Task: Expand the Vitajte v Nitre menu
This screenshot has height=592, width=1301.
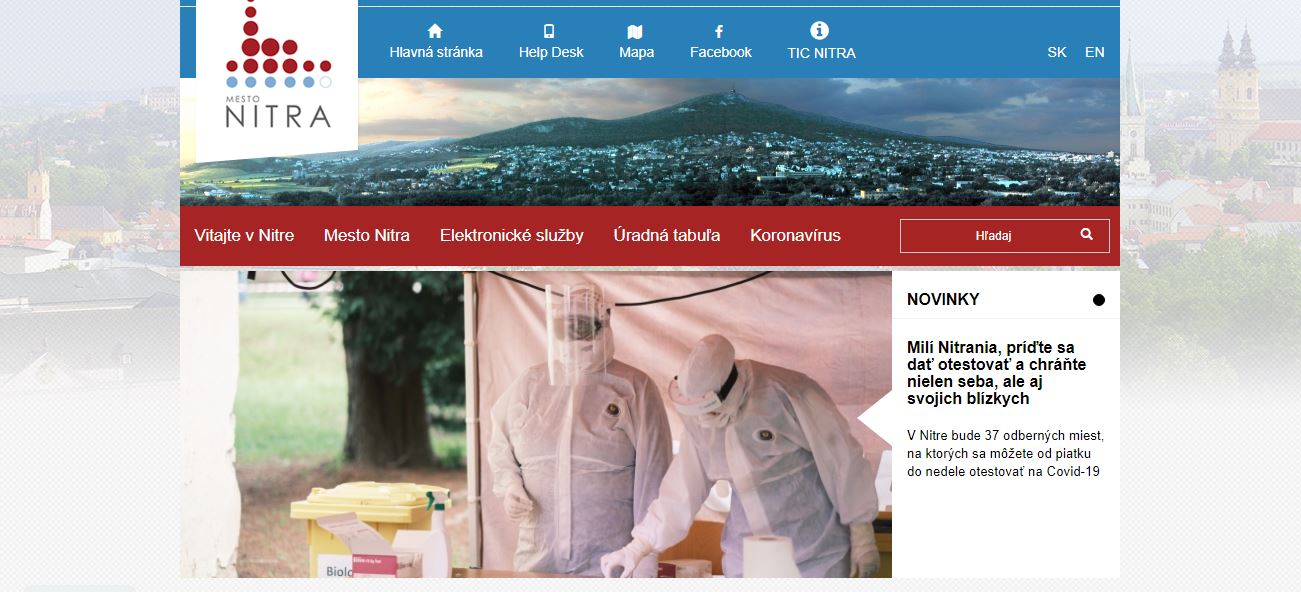Action: coord(244,236)
